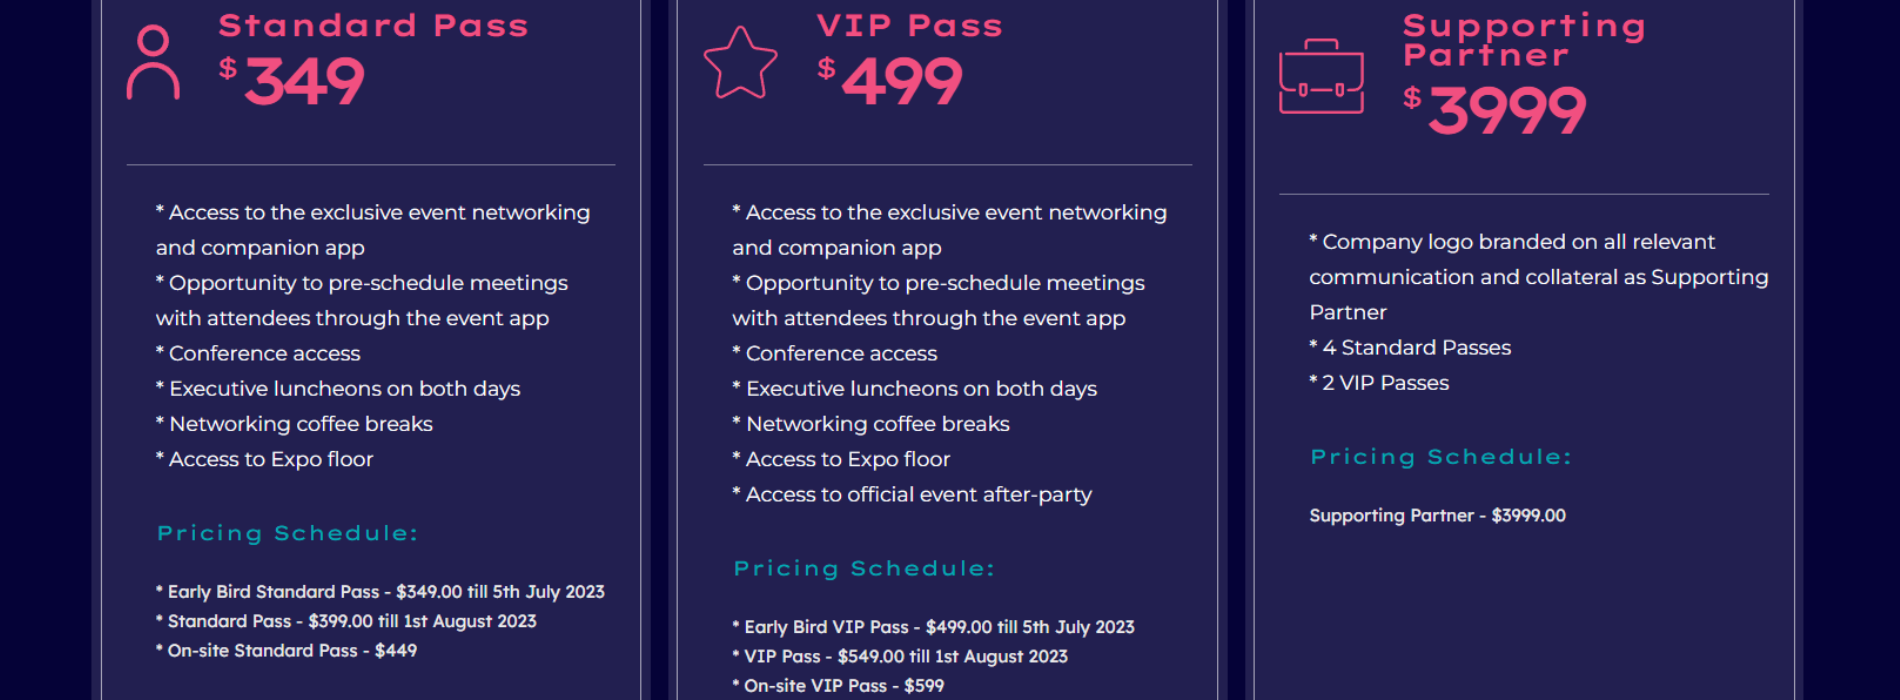Select the Supporting Partner heading
This screenshot has height=700, width=1900.
coord(1523,40)
